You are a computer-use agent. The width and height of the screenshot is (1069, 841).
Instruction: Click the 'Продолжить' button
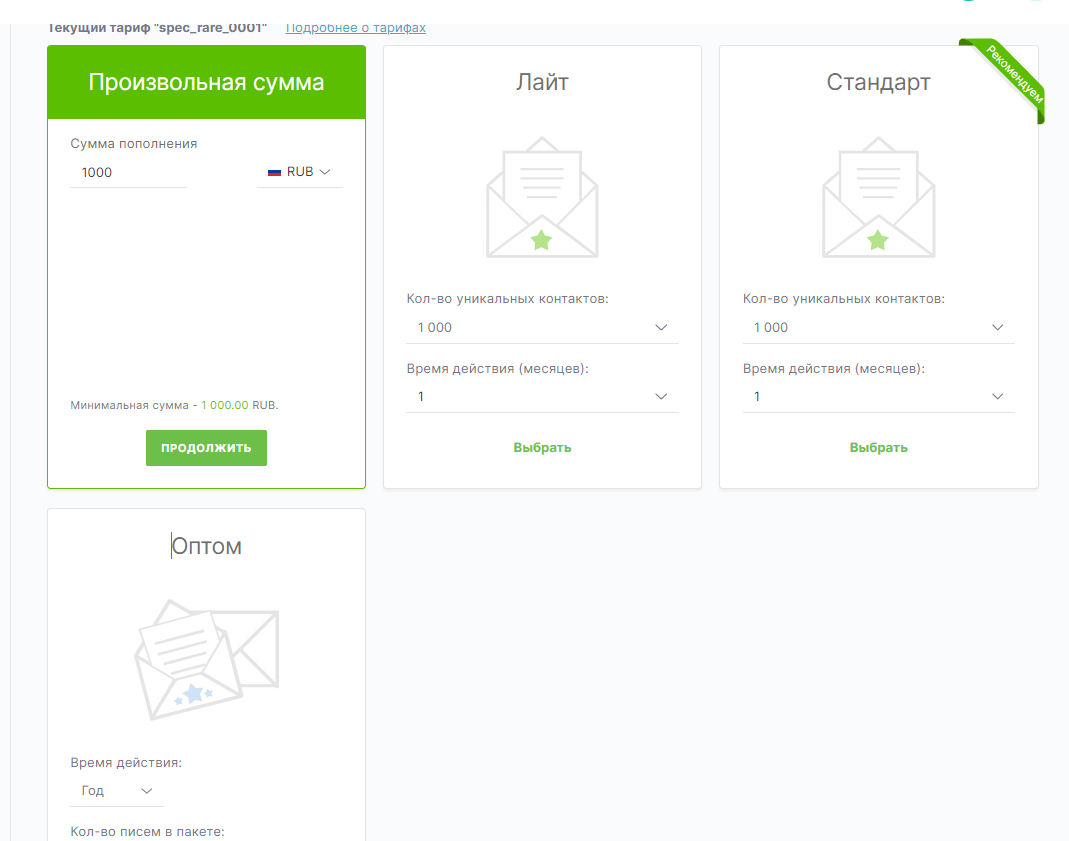[x=206, y=448]
